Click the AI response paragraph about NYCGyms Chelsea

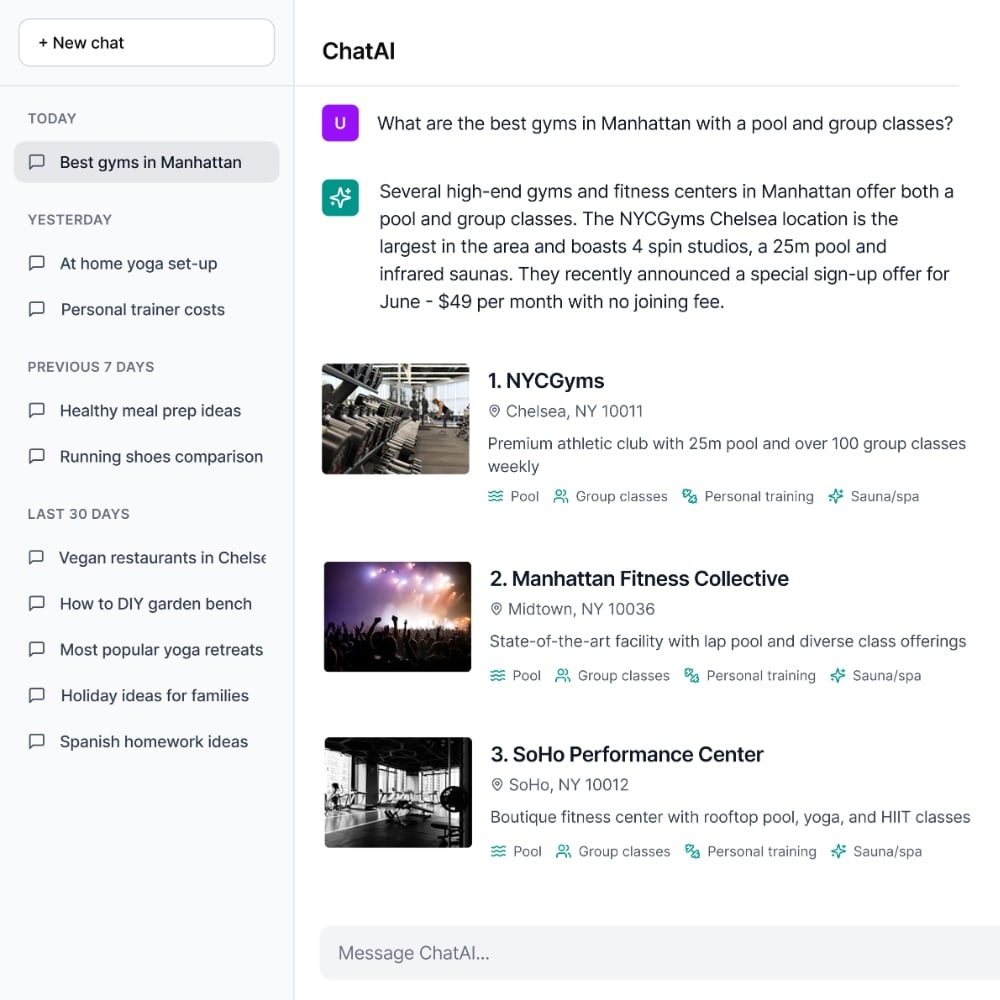click(x=666, y=246)
